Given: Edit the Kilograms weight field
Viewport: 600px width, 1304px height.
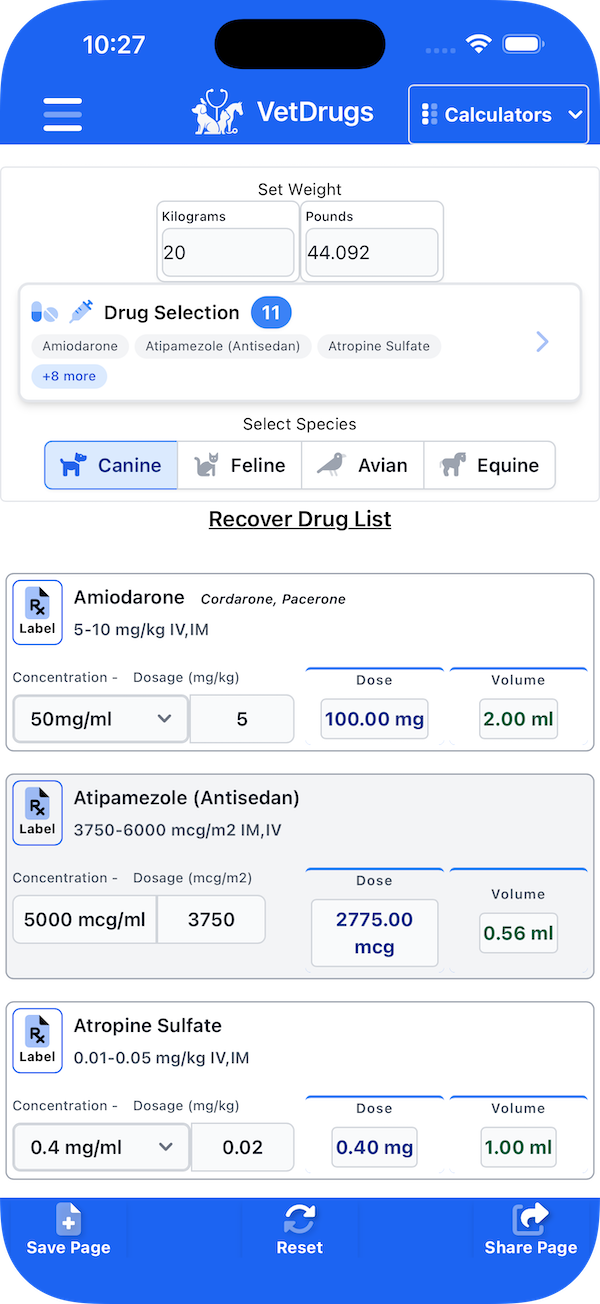Looking at the screenshot, I should [x=228, y=253].
